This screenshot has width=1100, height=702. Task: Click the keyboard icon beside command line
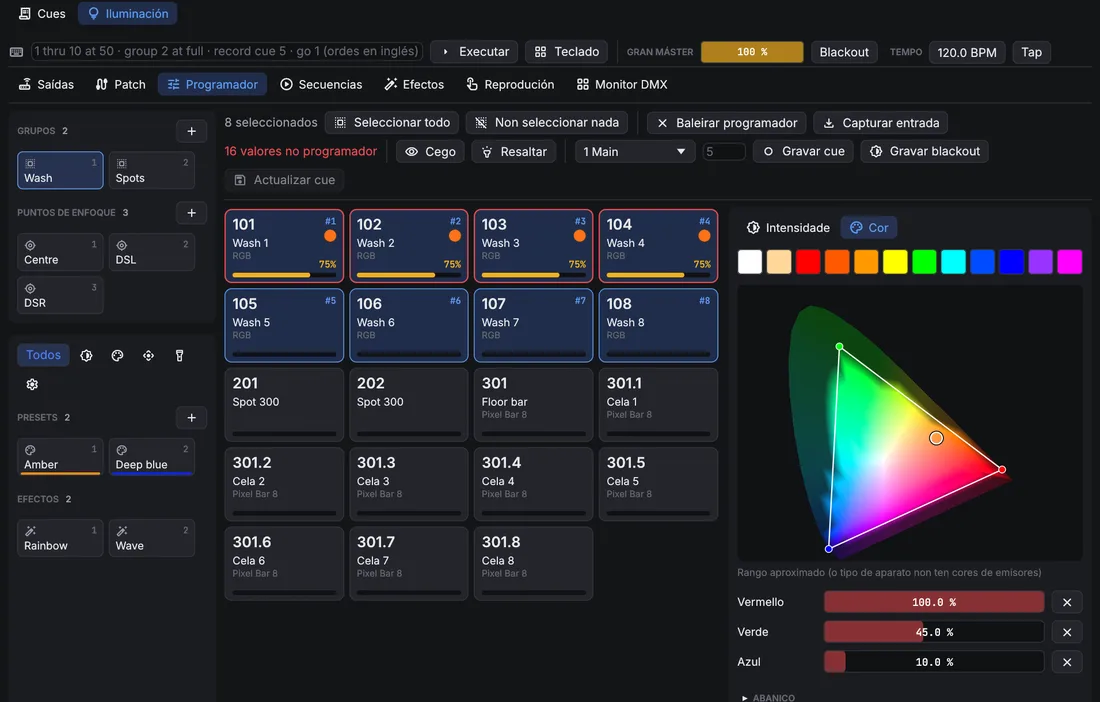coord(17,52)
